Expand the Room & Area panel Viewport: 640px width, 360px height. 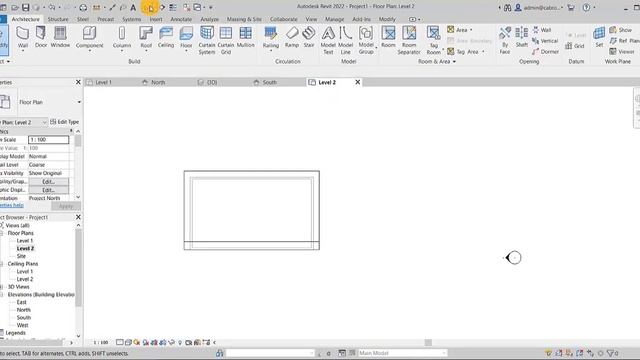click(x=437, y=61)
